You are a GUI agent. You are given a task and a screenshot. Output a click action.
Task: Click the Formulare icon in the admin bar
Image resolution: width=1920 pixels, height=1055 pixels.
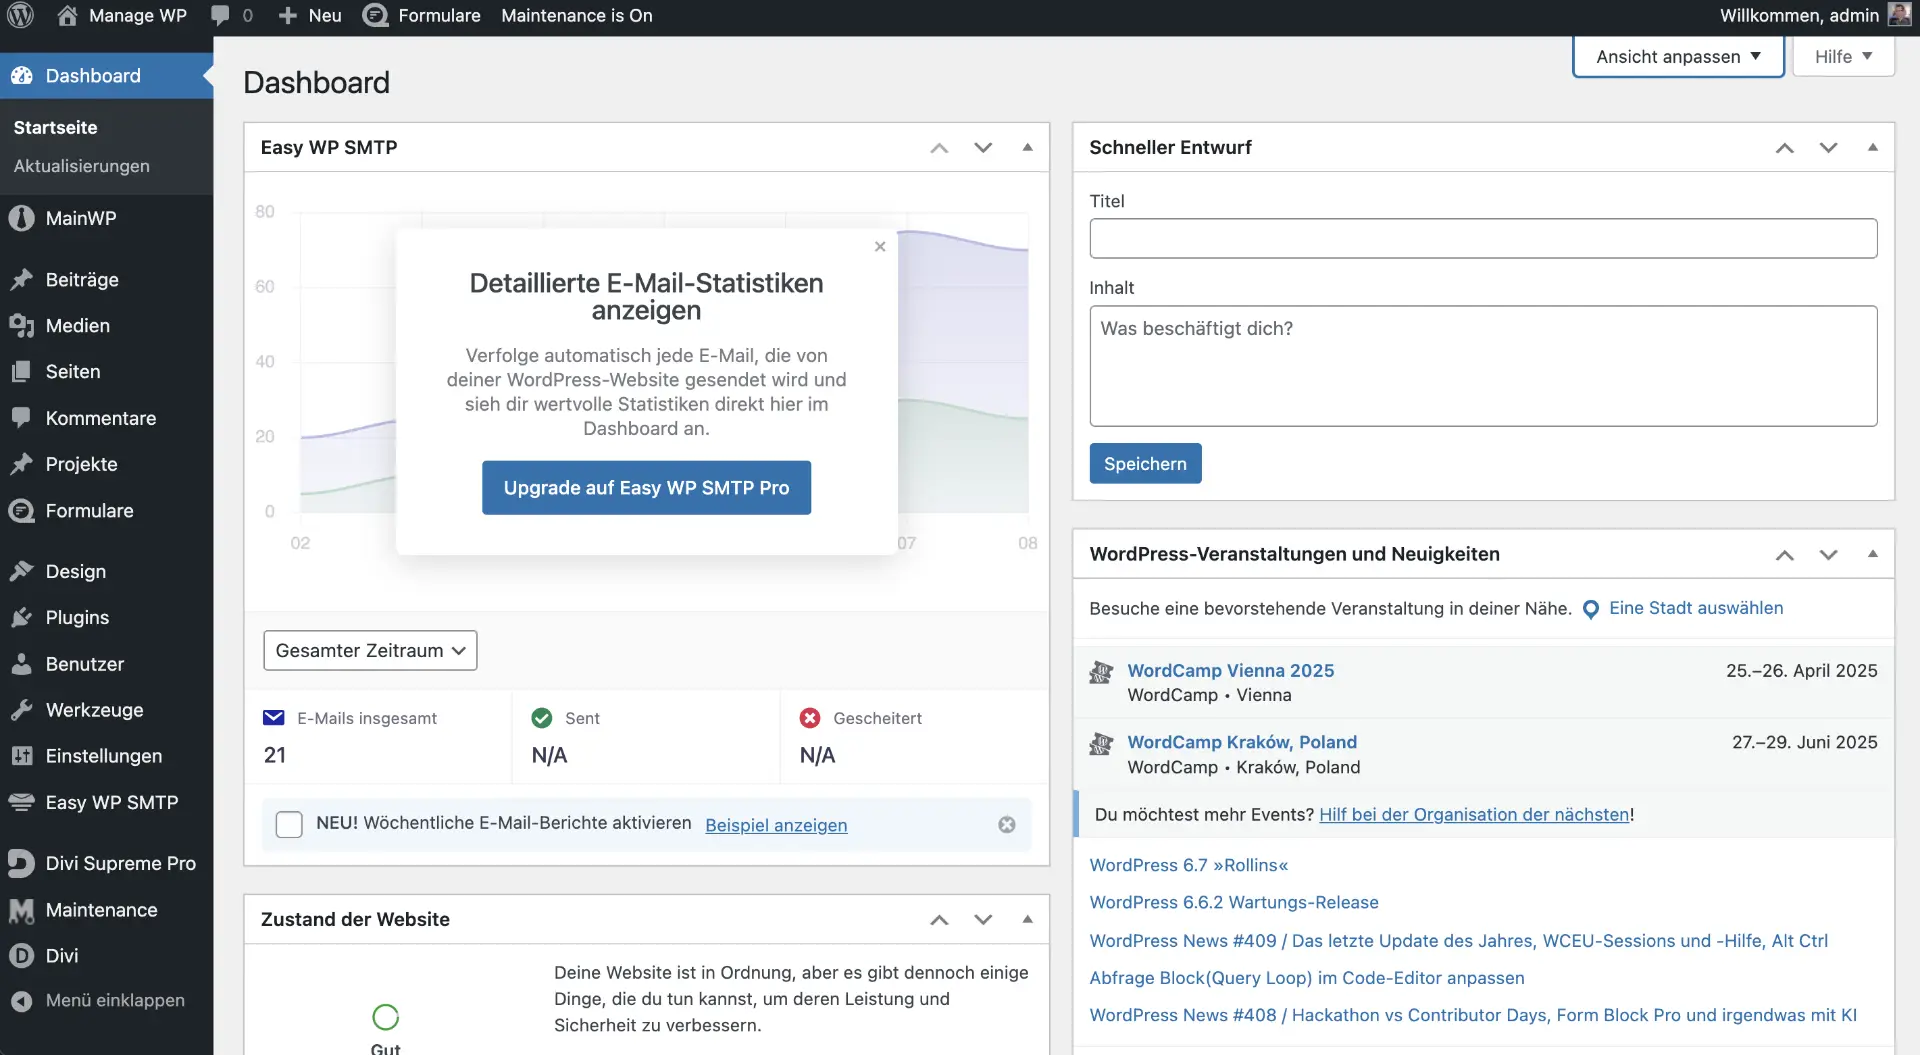tap(375, 15)
